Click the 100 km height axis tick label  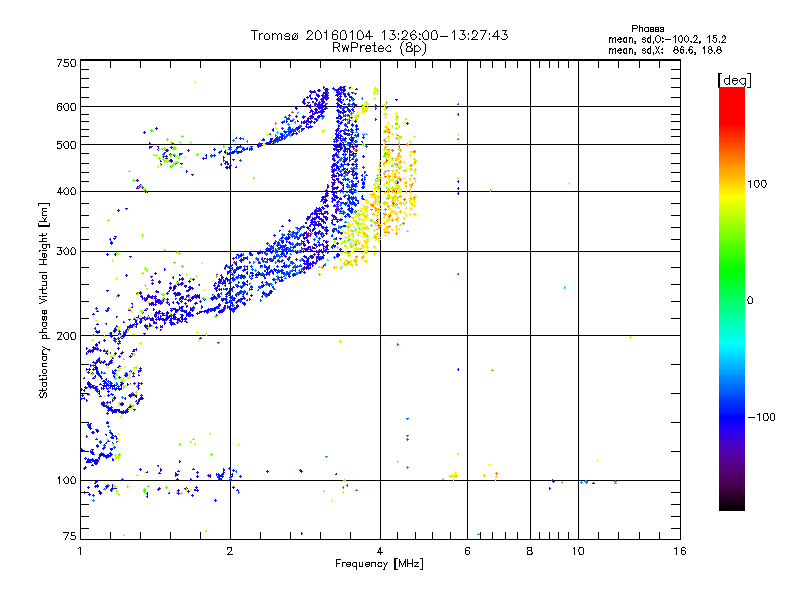[x=66, y=480]
